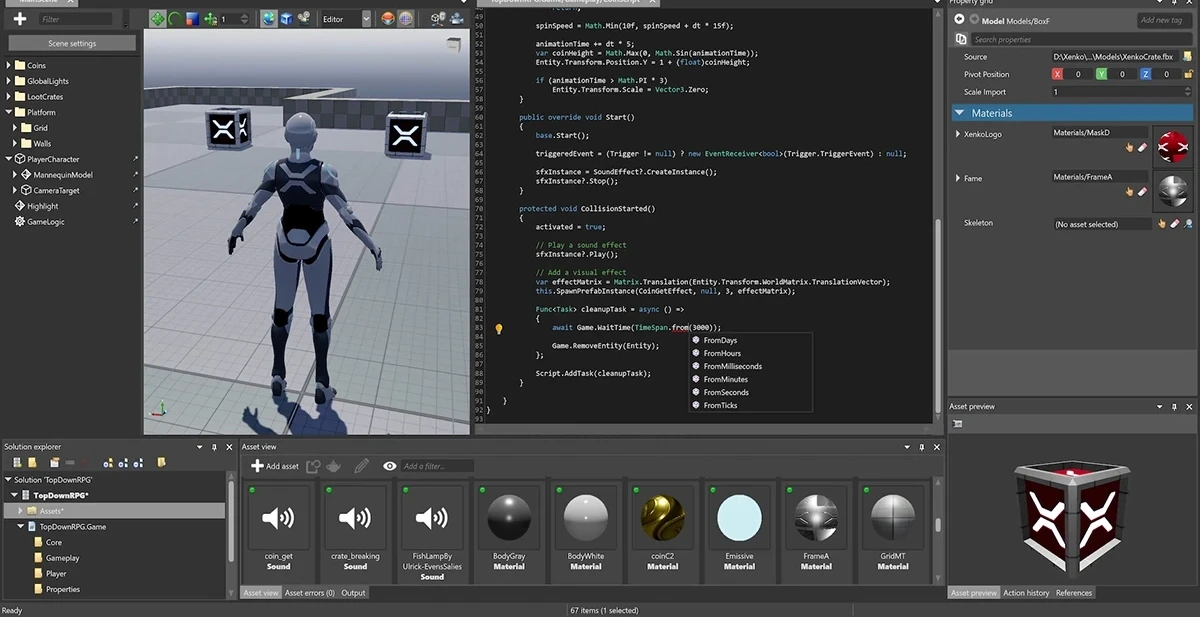Click the Add new tag field

tap(1164, 20)
